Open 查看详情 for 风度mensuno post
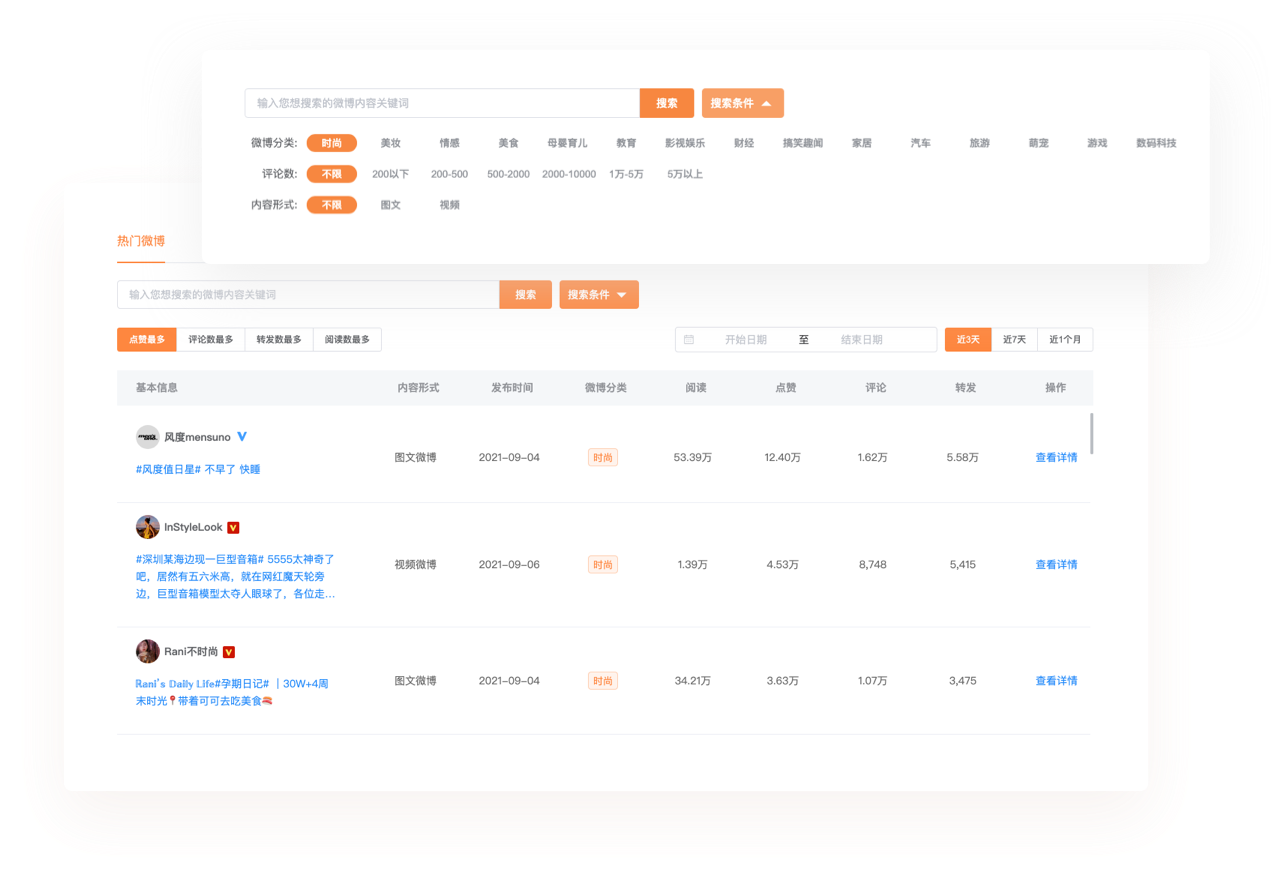The image size is (1274, 880). pos(1056,457)
